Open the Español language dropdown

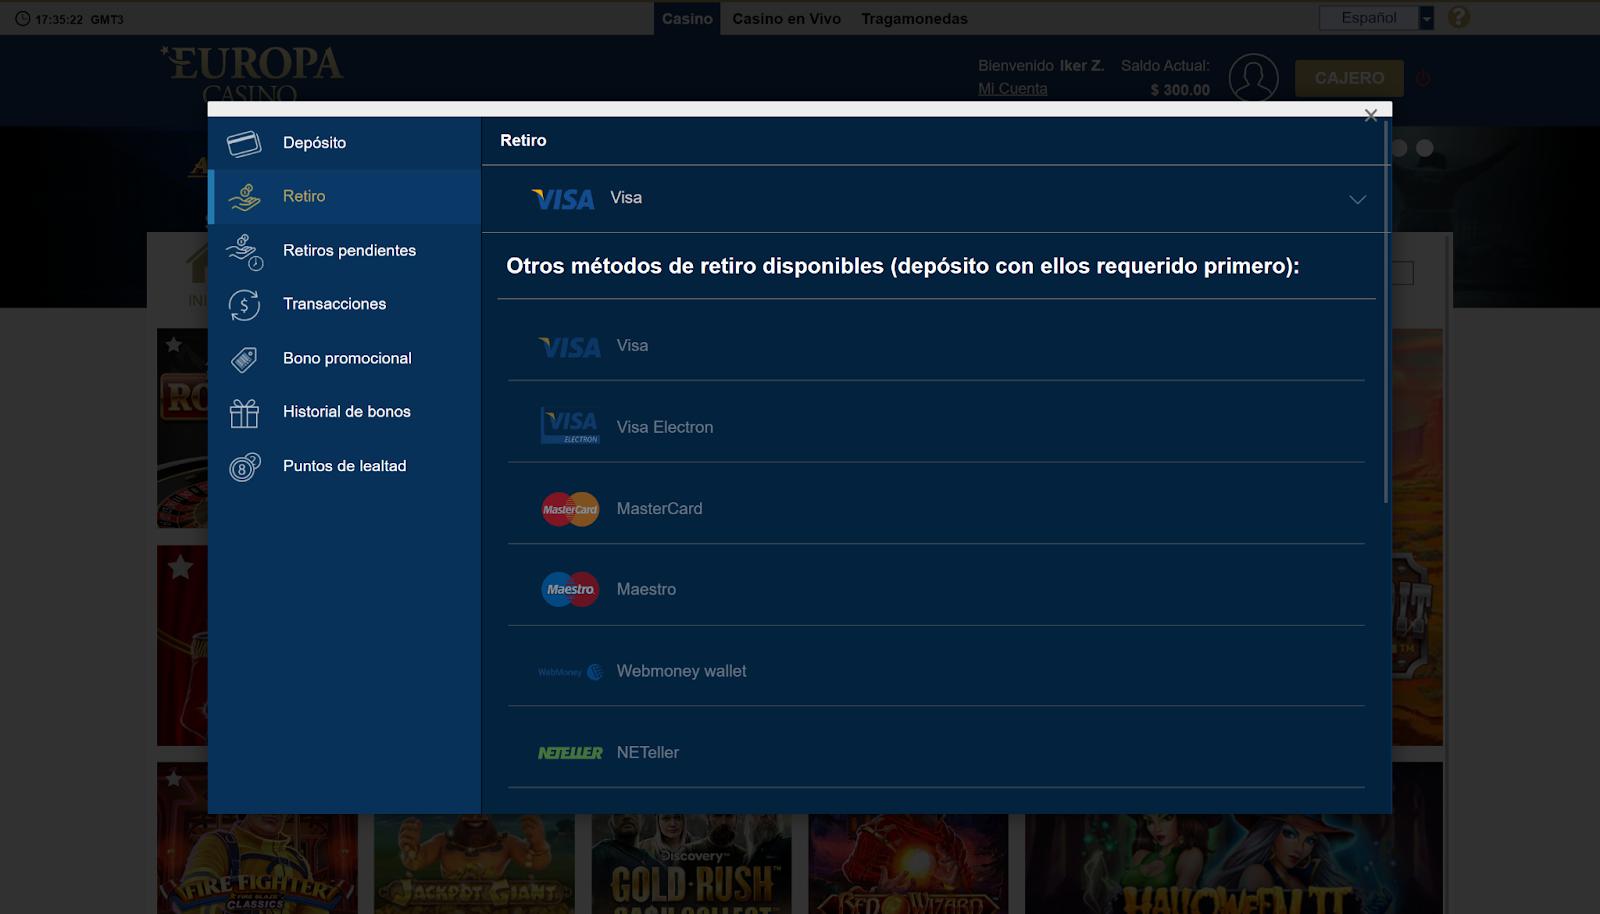tap(1376, 18)
